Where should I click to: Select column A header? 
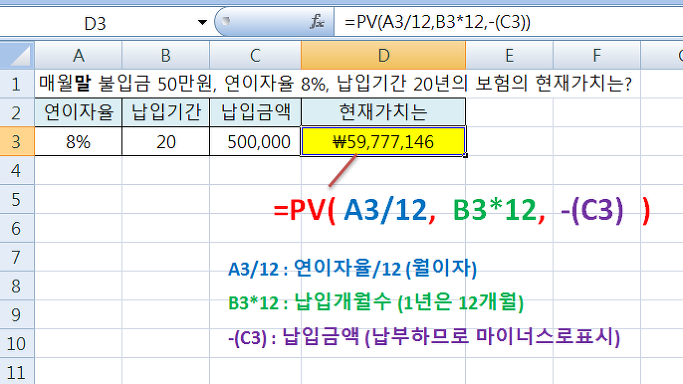78,55
